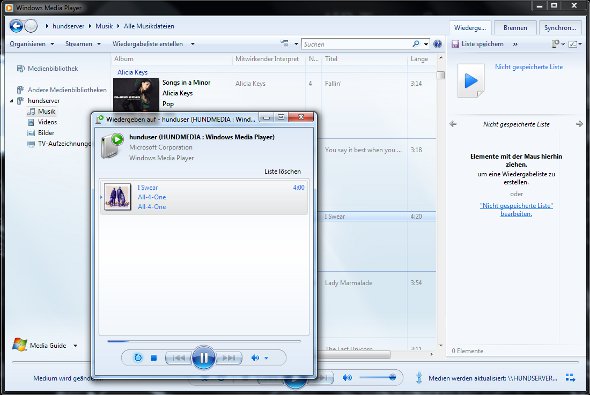Image resolution: width=590 pixels, height=395 pixels.
Task: Click the media update status icon
Action: [x=419, y=377]
